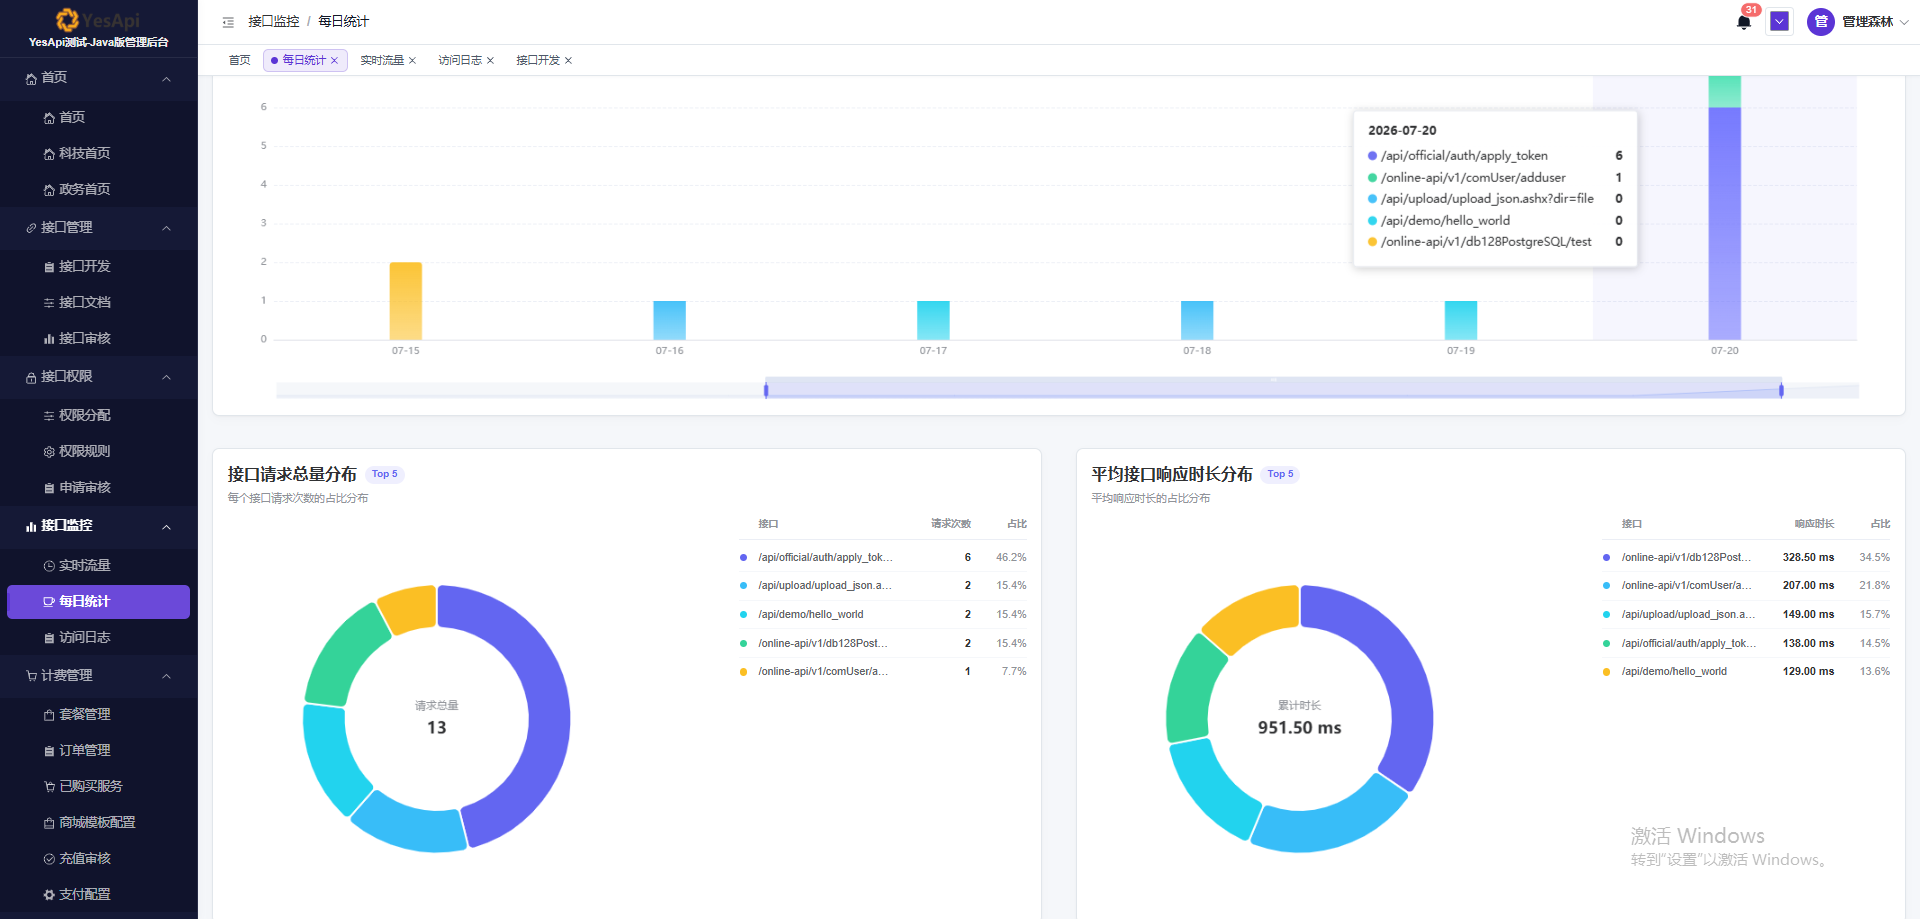Open 接口开发 in sidebar

coord(98,267)
